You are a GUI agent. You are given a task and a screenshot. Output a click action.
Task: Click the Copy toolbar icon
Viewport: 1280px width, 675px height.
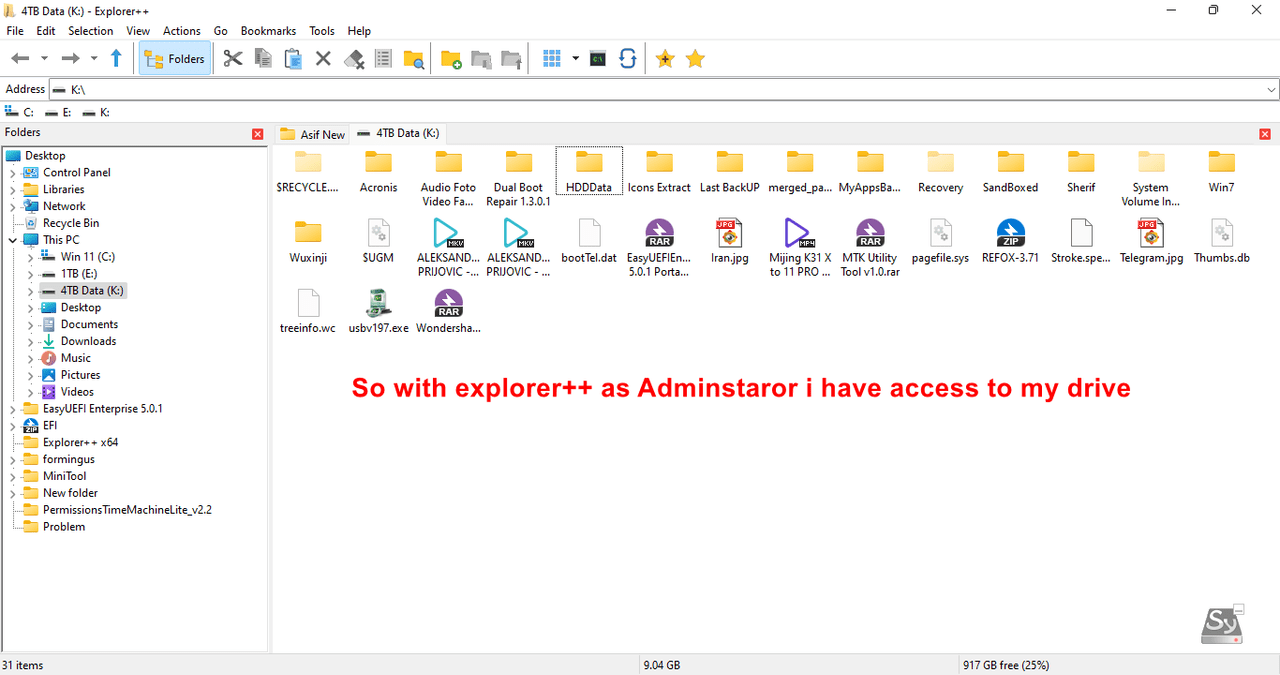pyautogui.click(x=263, y=59)
